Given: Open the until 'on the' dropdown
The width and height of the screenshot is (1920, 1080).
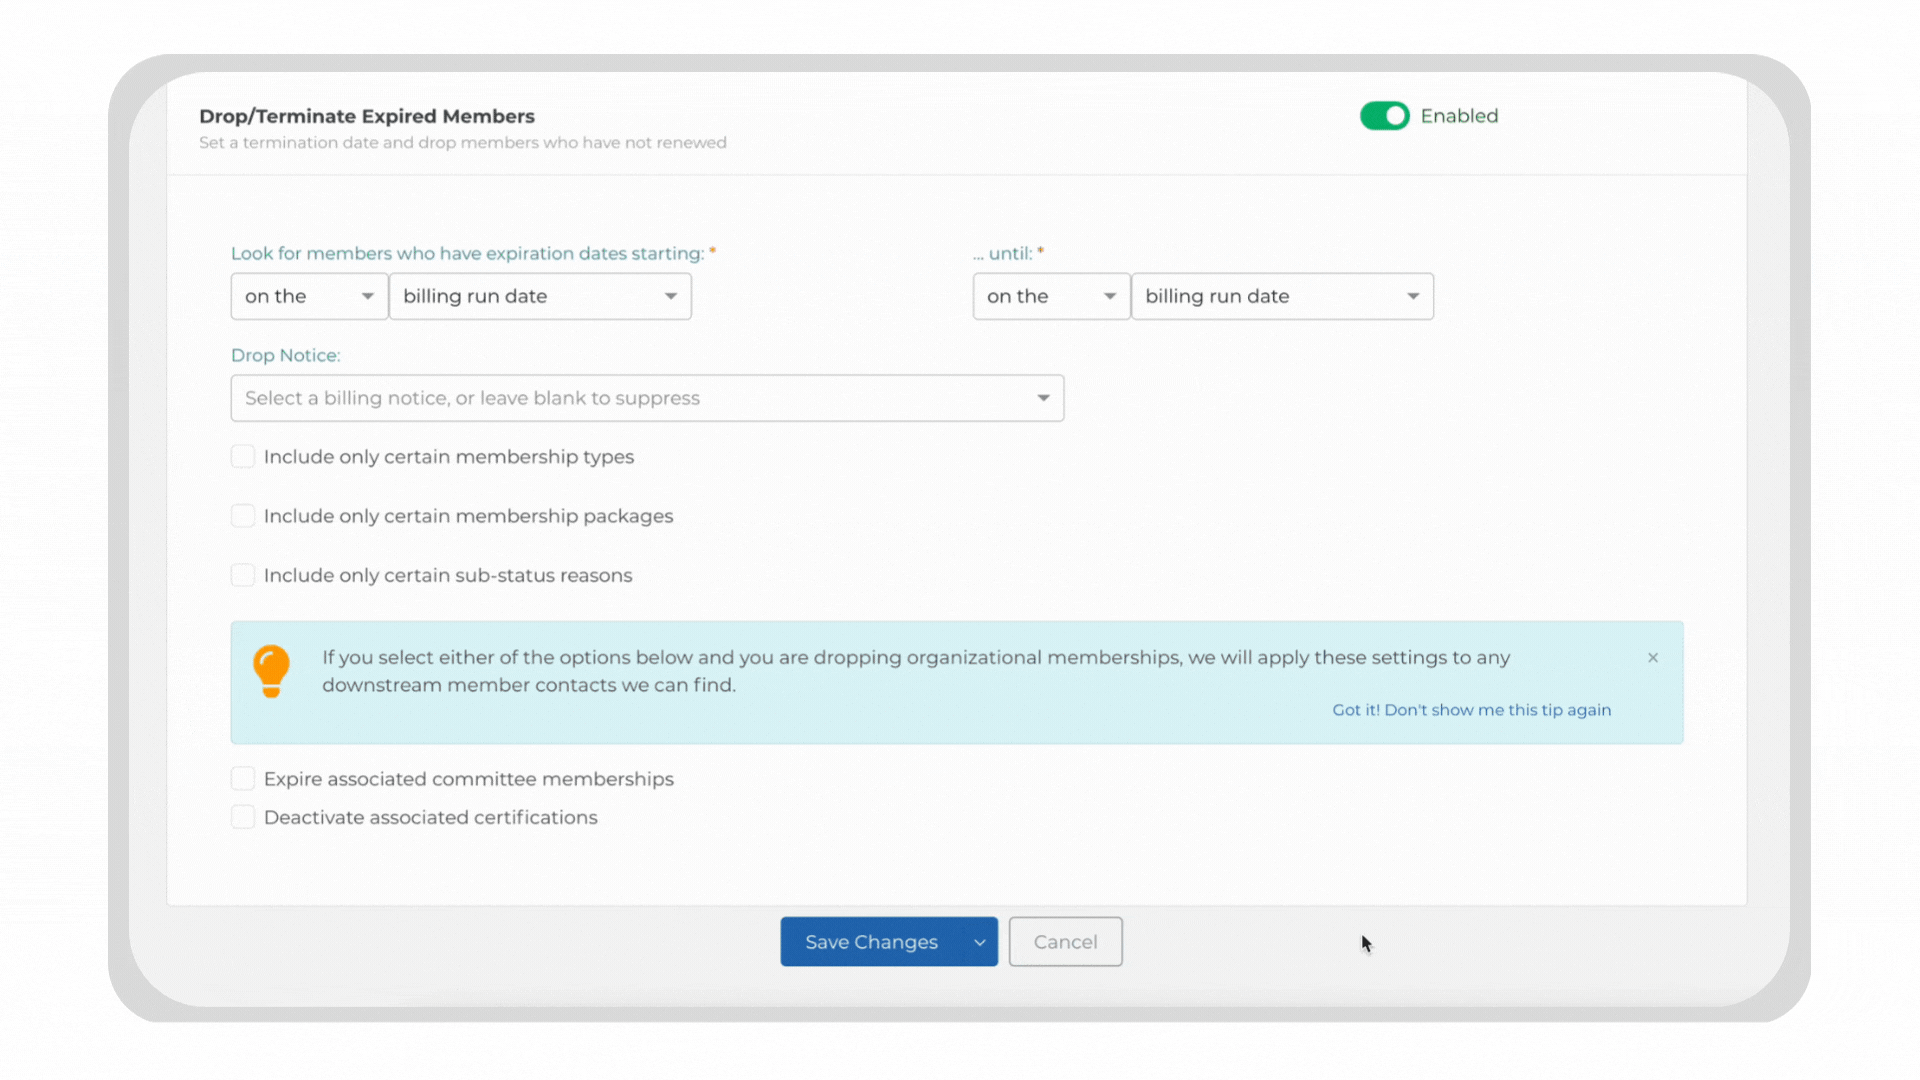Looking at the screenshot, I should [1051, 296].
